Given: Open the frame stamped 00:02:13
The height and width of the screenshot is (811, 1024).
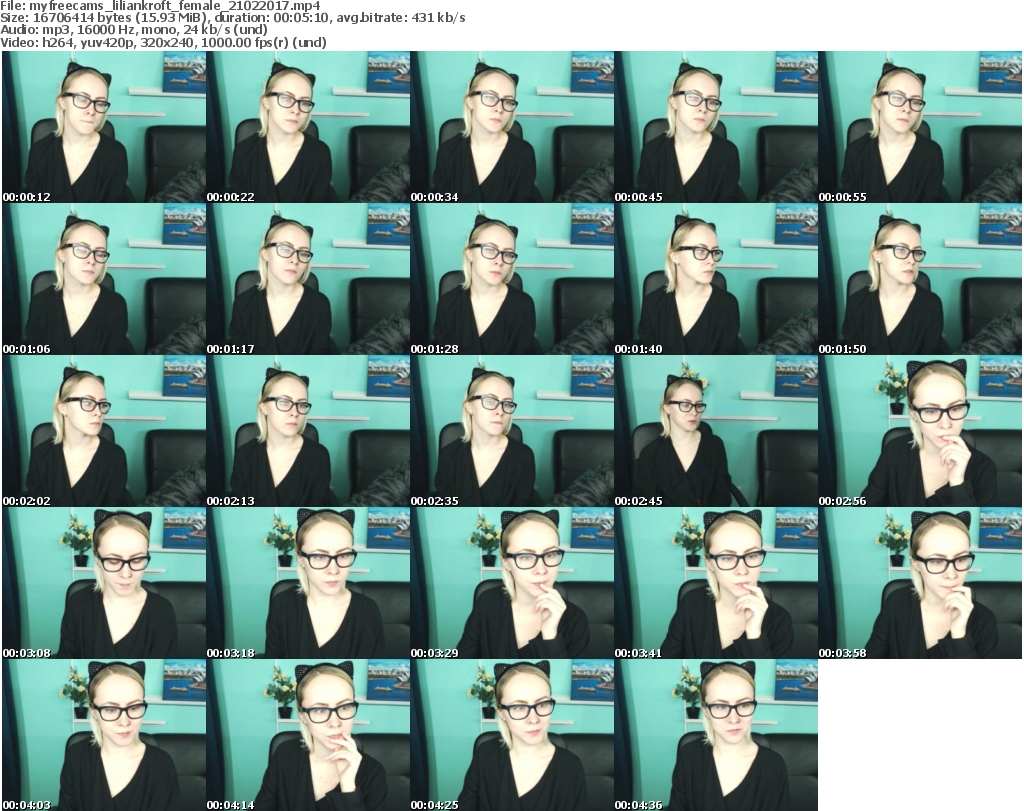Looking at the screenshot, I should (308, 431).
